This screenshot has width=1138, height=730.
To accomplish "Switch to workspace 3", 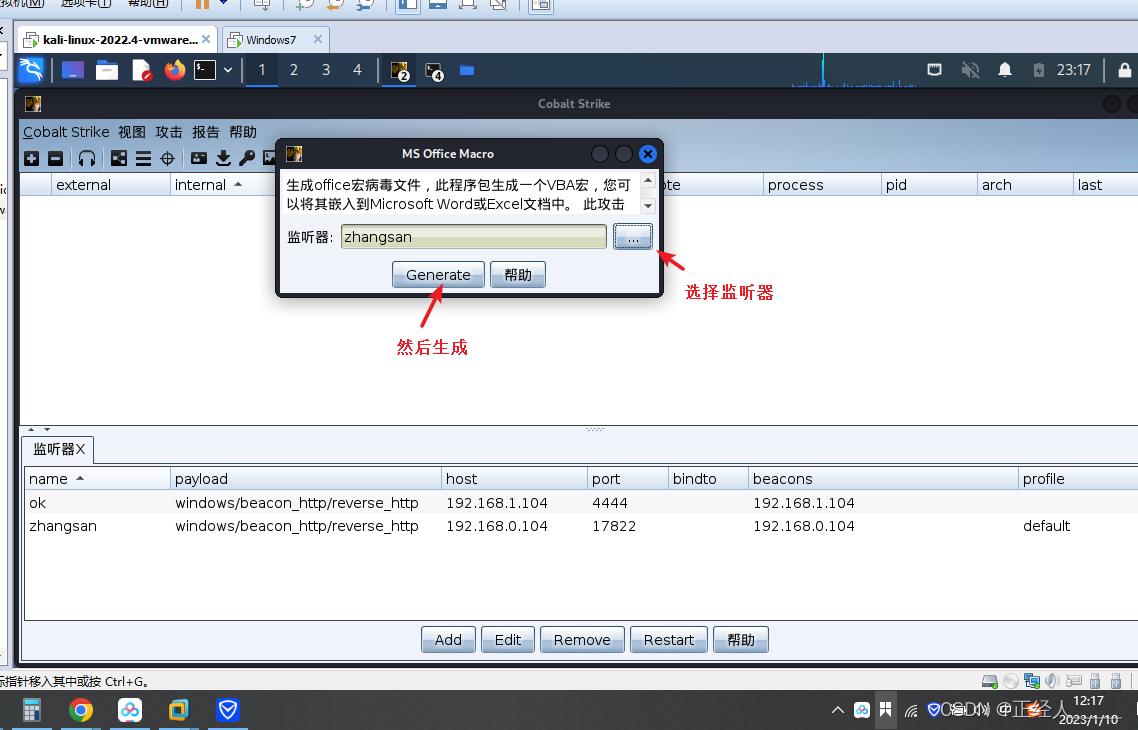I will pos(326,70).
